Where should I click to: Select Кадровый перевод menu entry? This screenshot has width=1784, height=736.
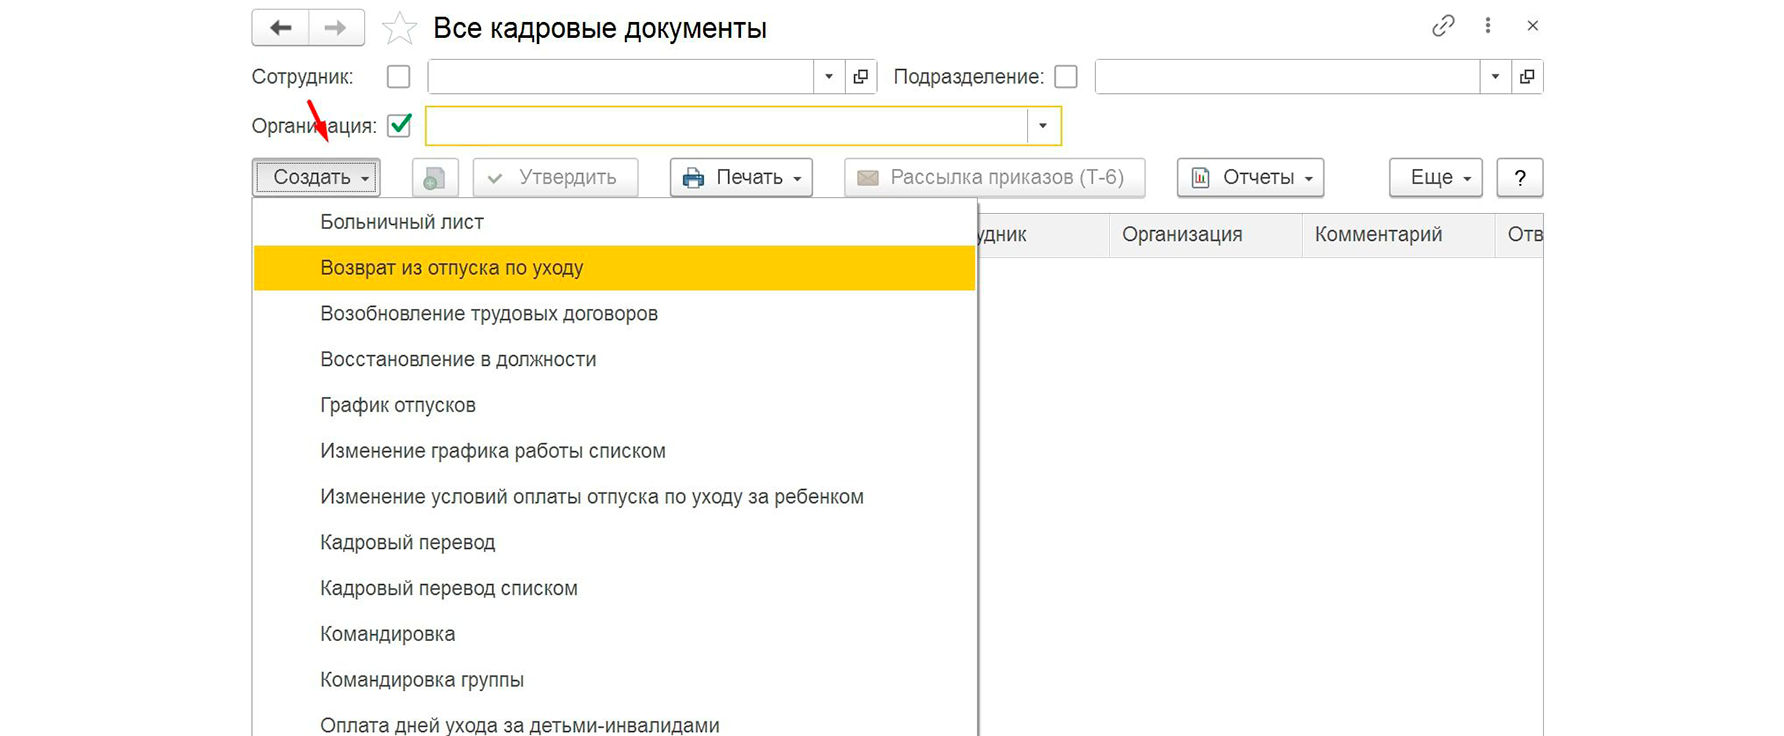pos(614,543)
